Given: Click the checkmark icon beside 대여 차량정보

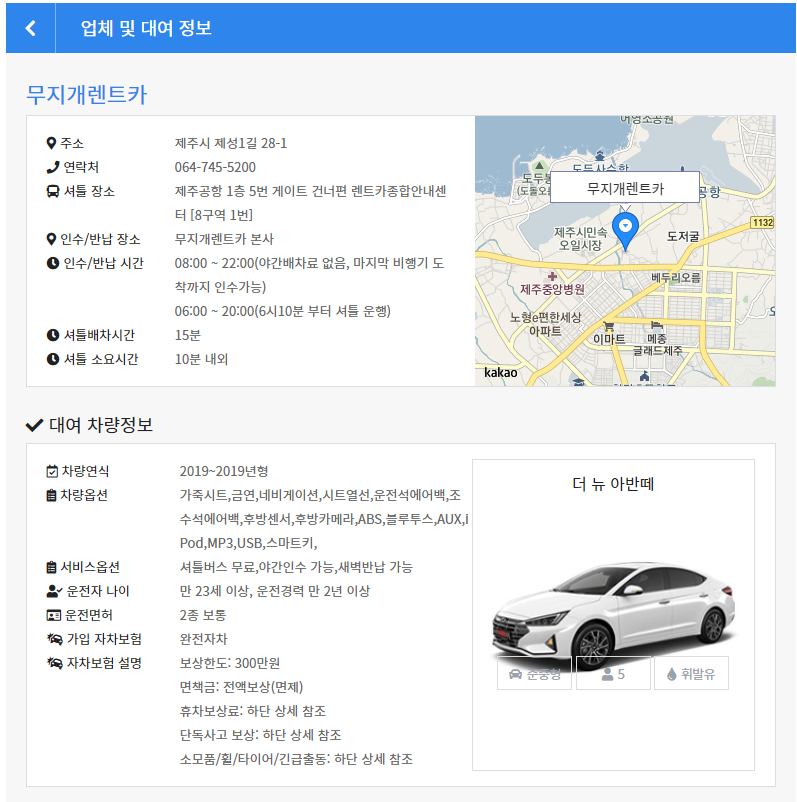Looking at the screenshot, I should tap(34, 425).
